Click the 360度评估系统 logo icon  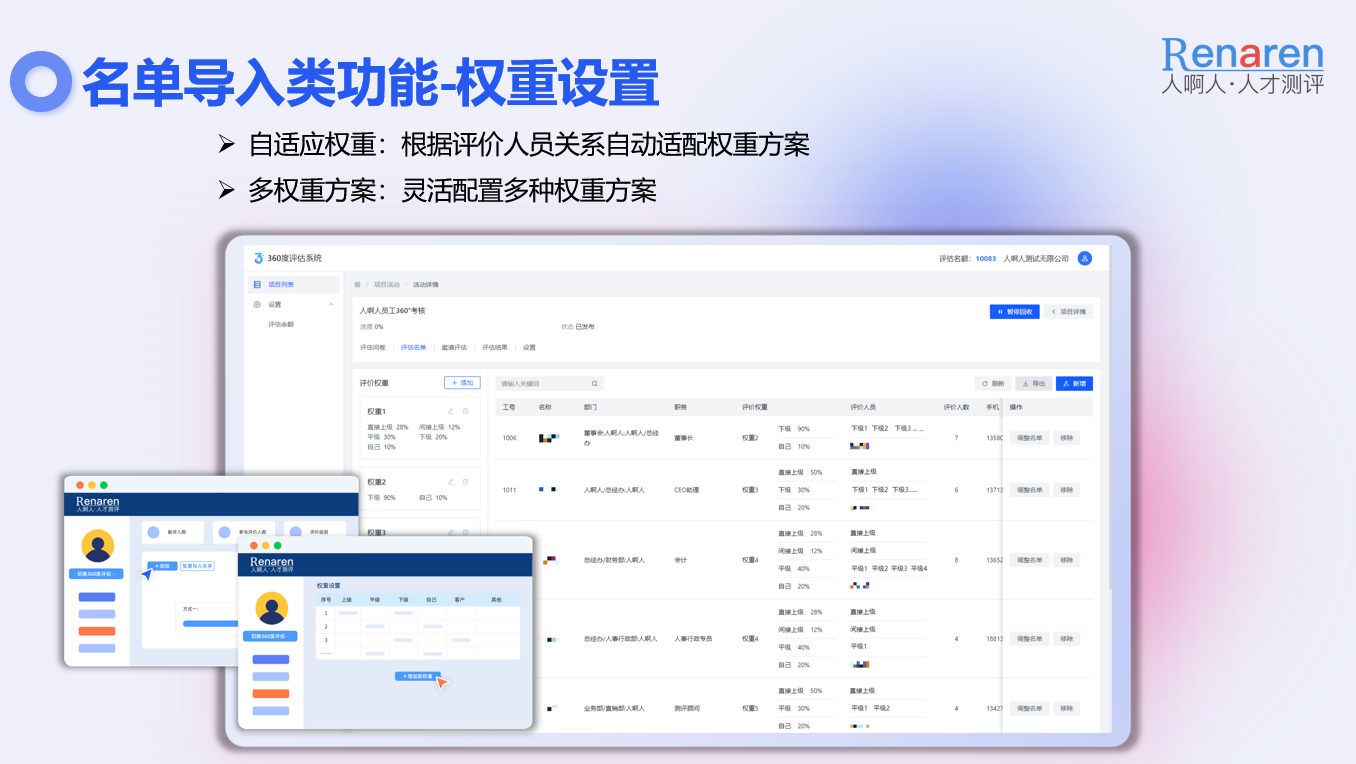[x=258, y=258]
